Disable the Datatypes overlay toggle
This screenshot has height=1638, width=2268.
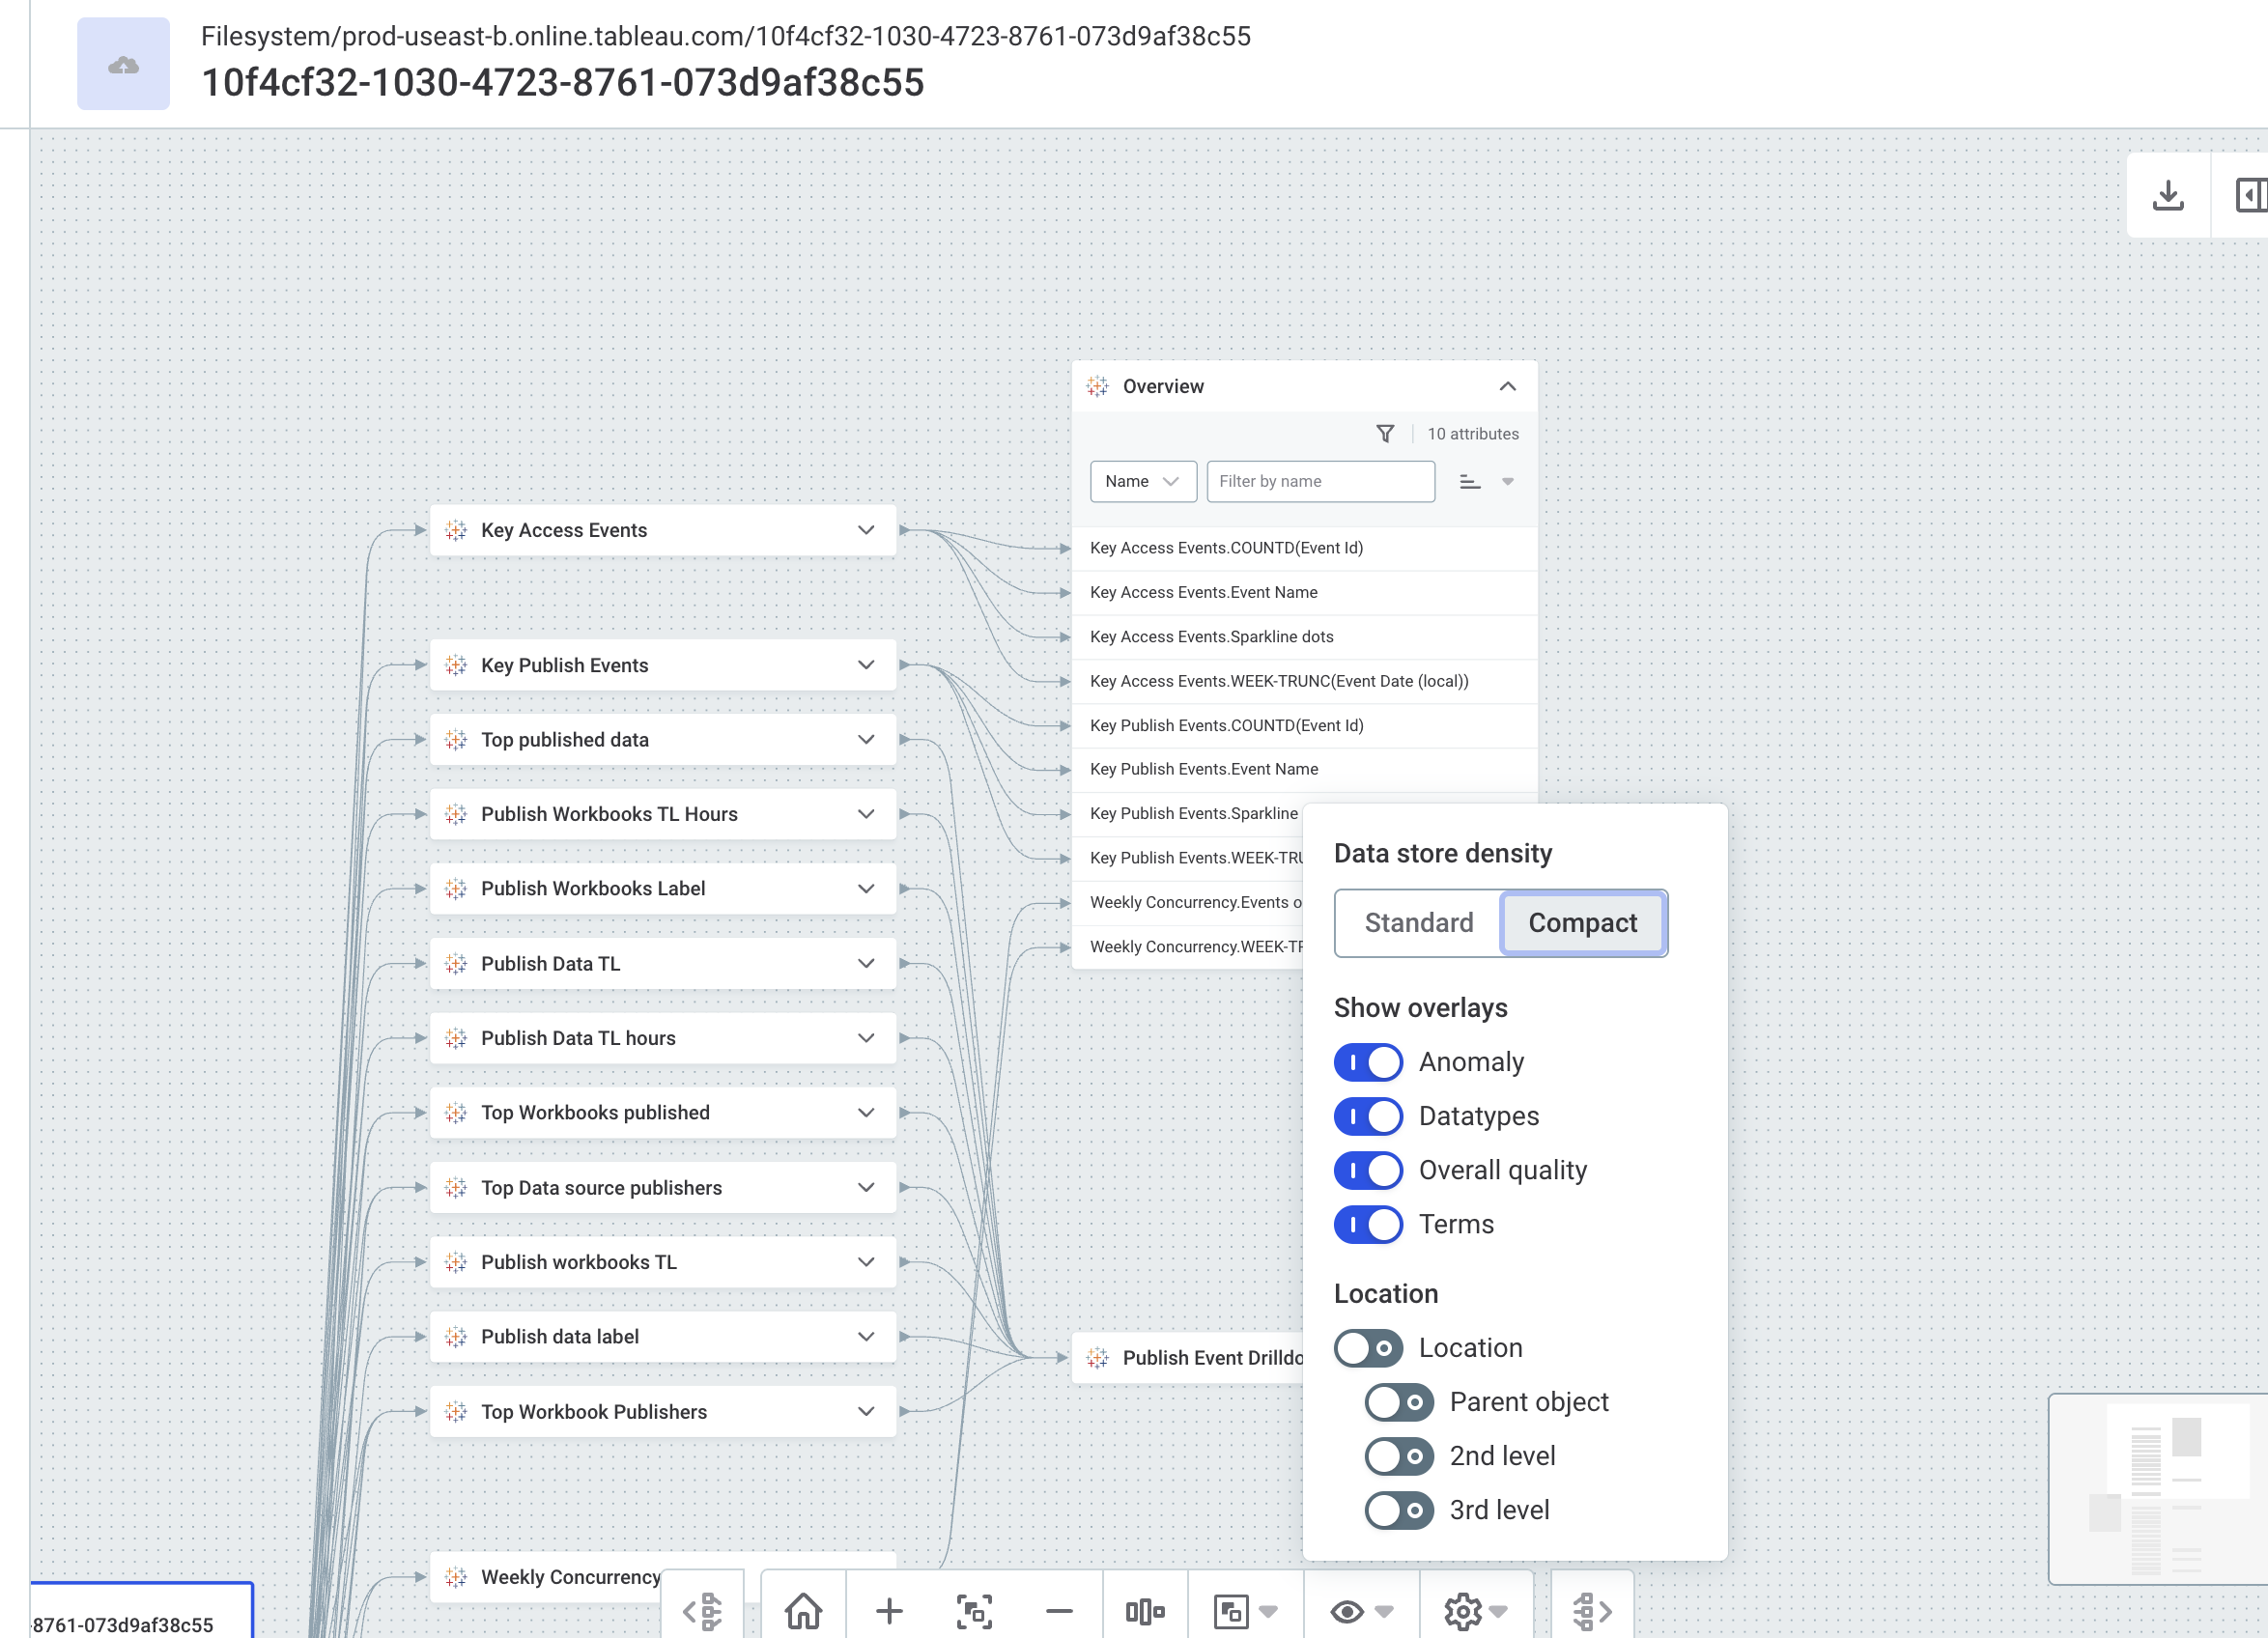click(1367, 1116)
